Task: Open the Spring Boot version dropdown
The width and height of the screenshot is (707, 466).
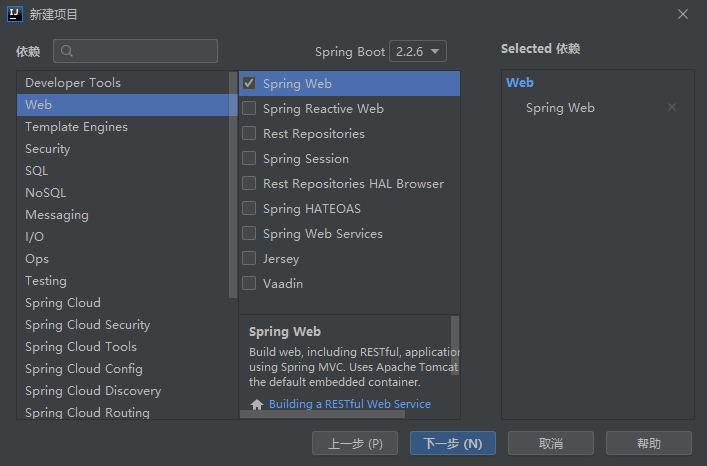Action: tap(418, 51)
